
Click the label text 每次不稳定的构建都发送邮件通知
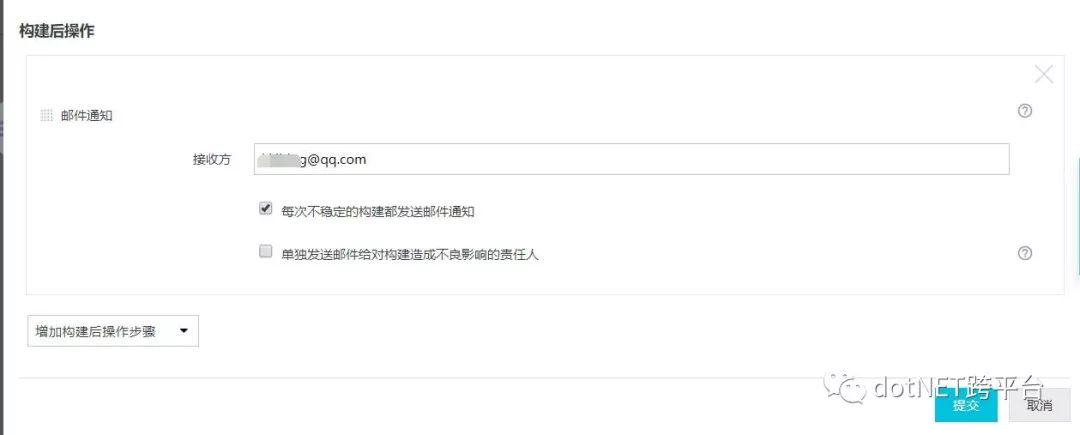[x=378, y=212]
